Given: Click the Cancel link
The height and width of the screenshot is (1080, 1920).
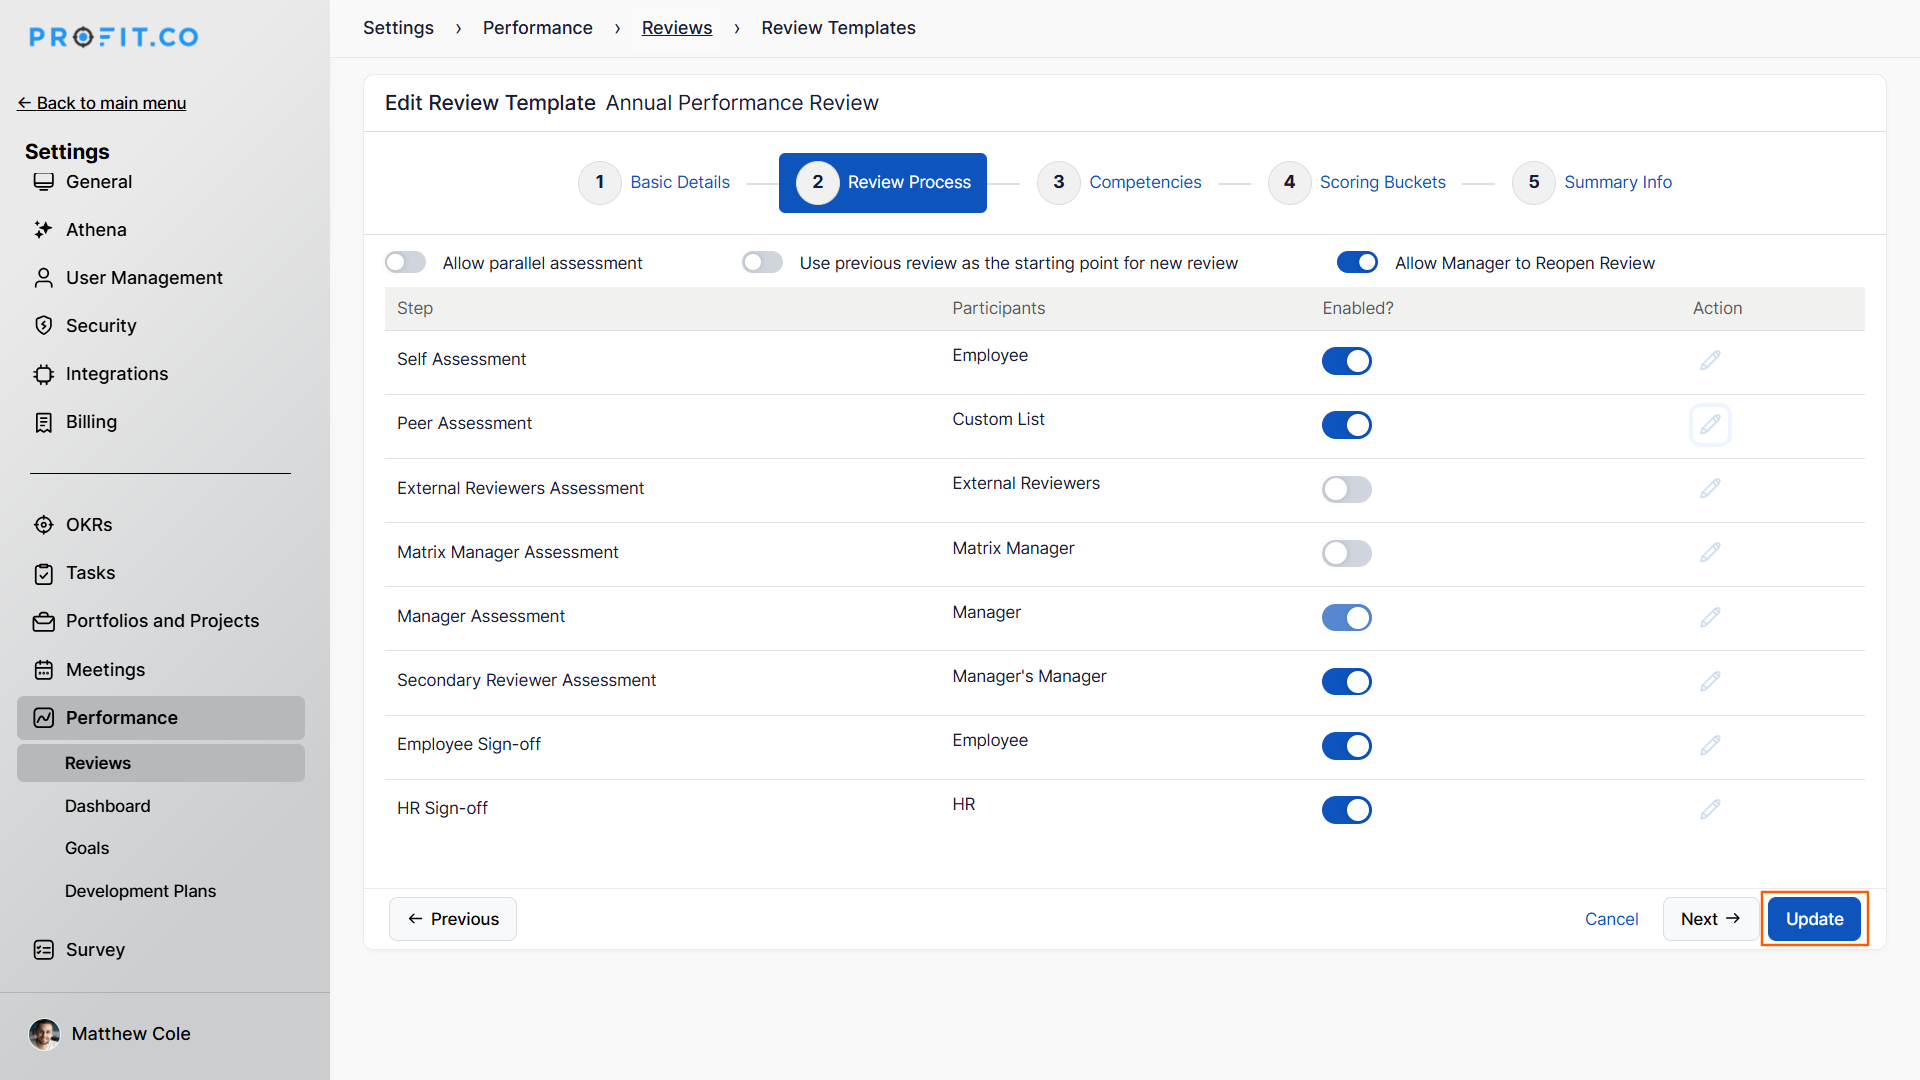Looking at the screenshot, I should (1611, 919).
